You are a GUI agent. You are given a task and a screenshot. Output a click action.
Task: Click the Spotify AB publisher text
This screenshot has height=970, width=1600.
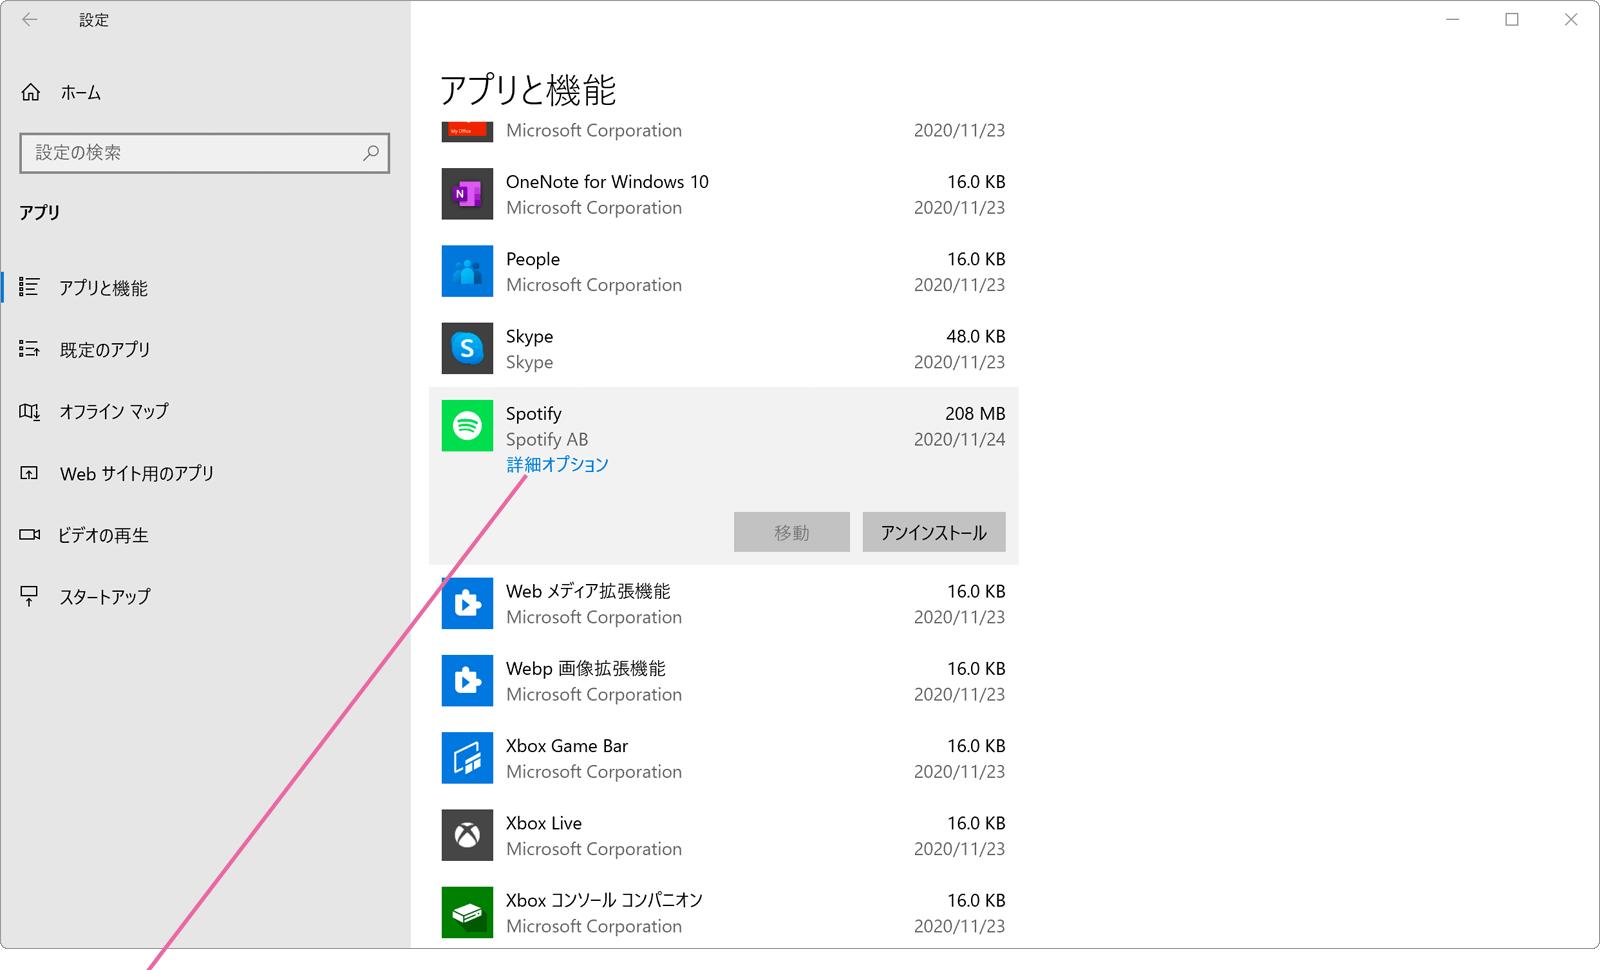tap(547, 440)
